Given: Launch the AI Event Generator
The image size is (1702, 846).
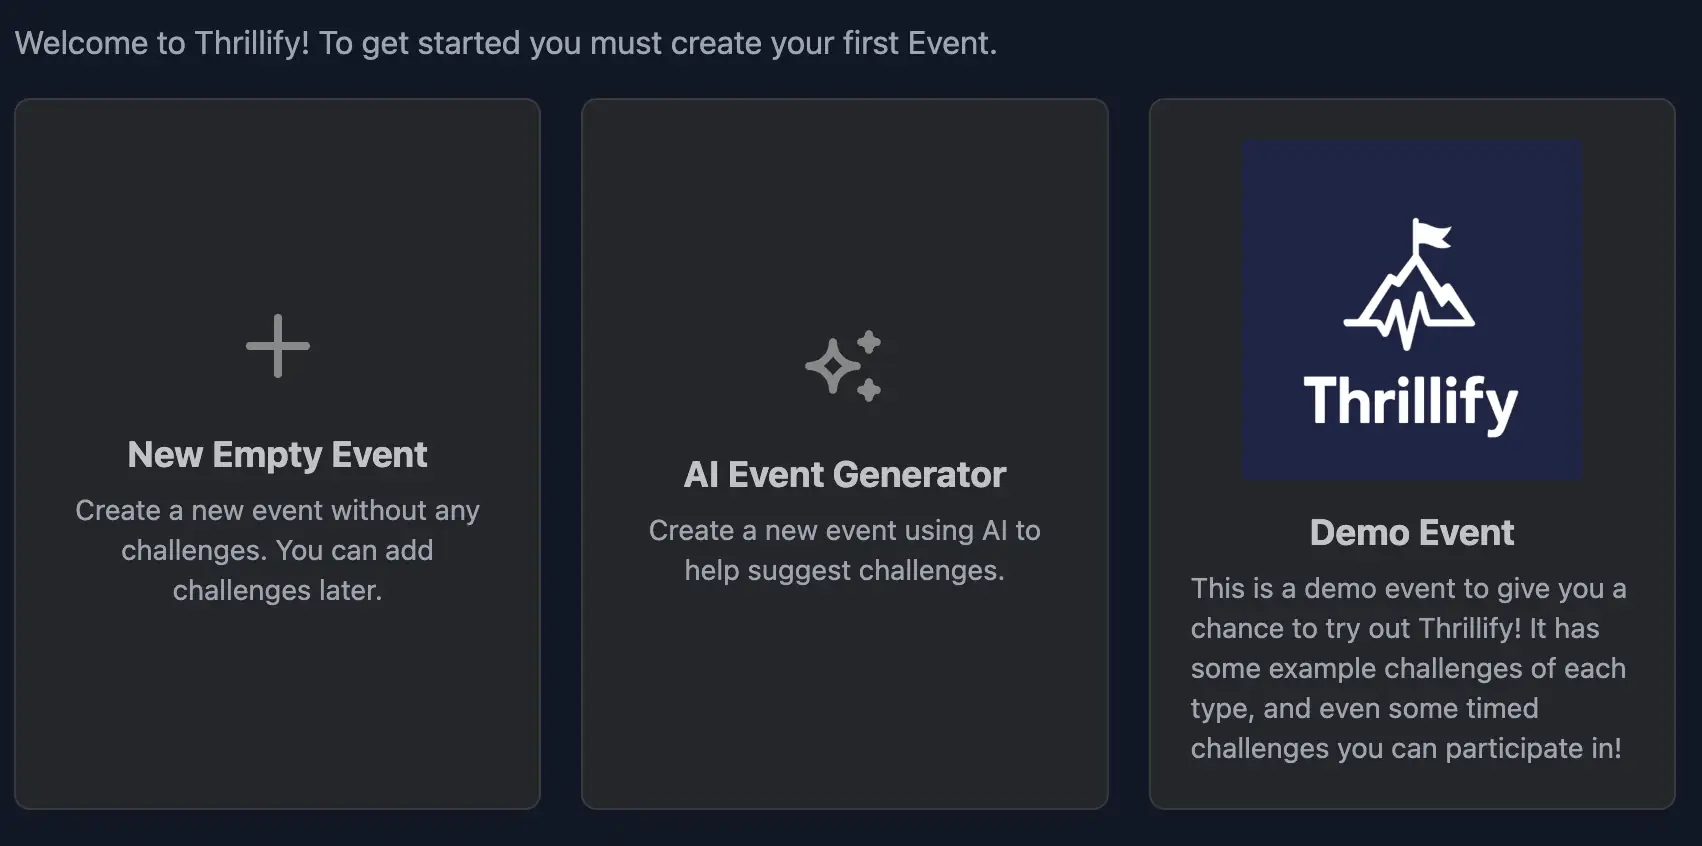Looking at the screenshot, I should [845, 450].
